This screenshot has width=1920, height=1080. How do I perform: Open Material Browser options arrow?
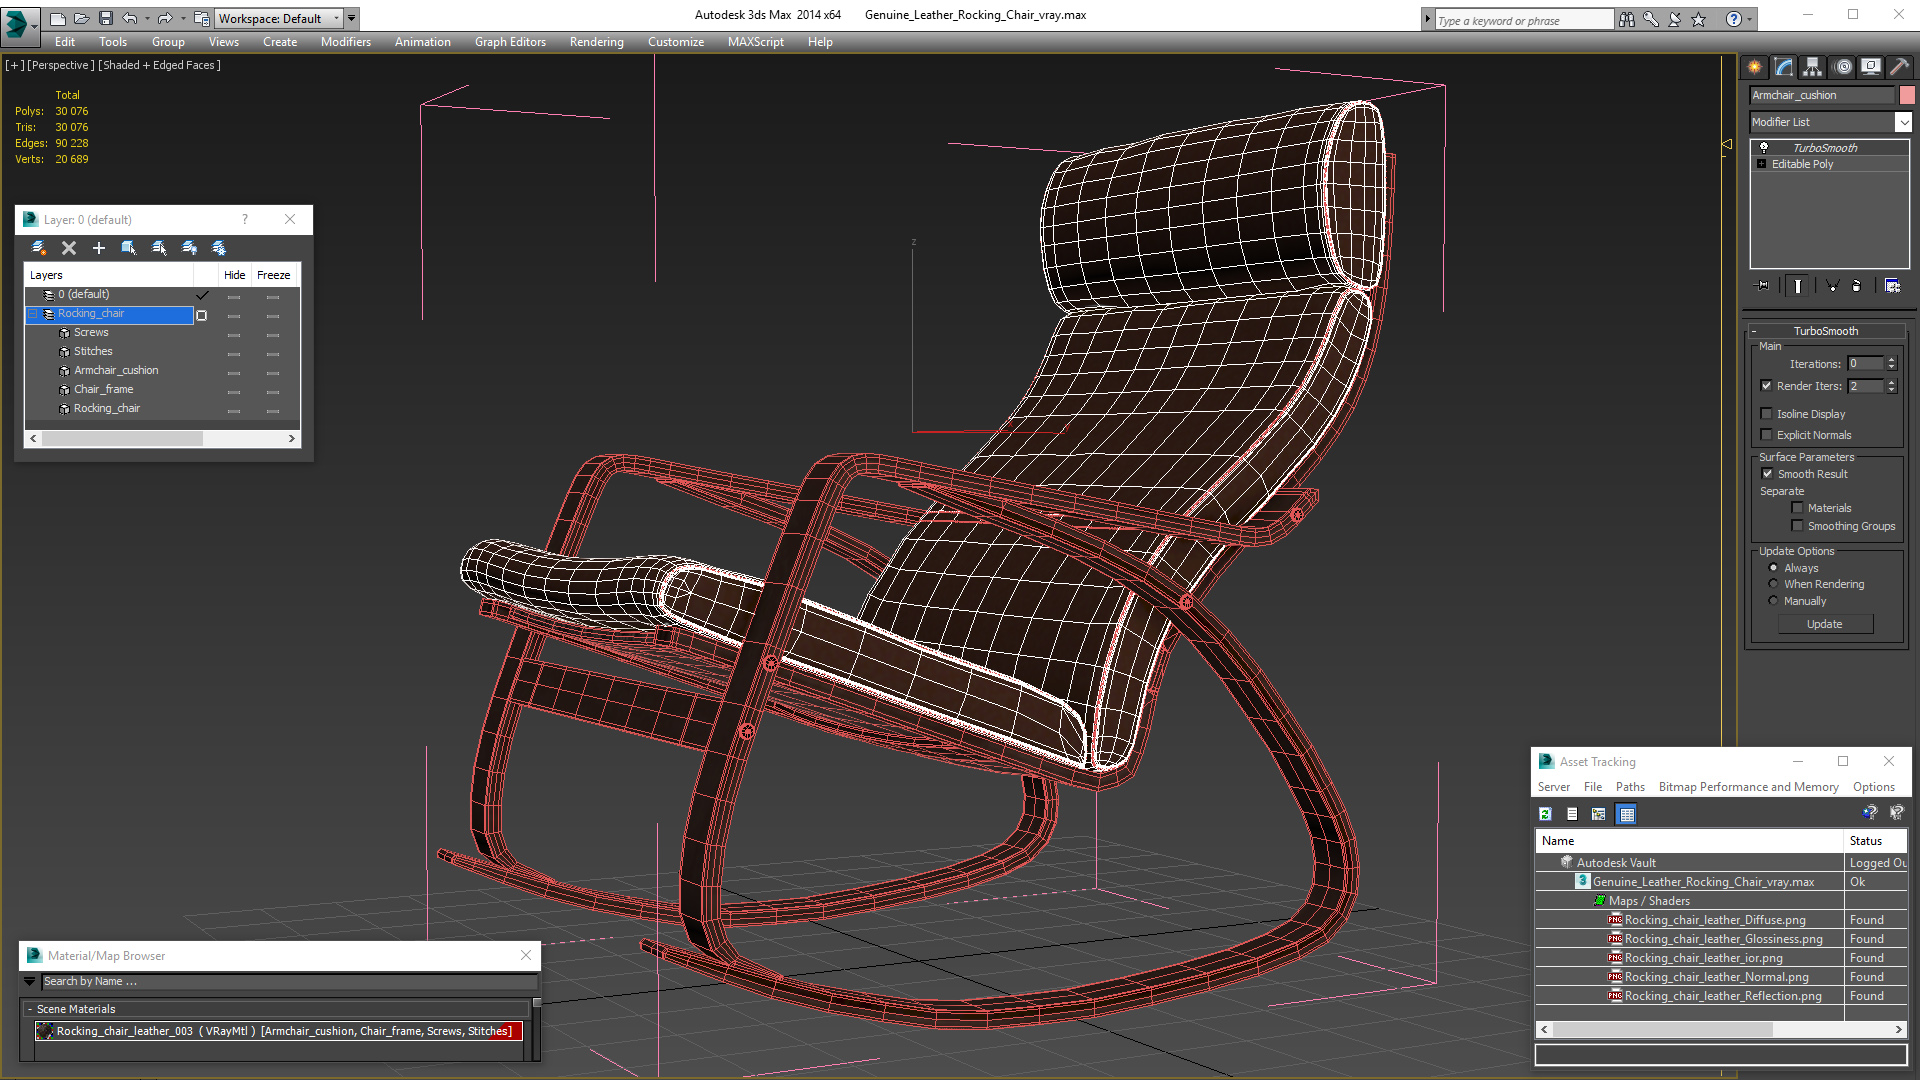point(30,982)
